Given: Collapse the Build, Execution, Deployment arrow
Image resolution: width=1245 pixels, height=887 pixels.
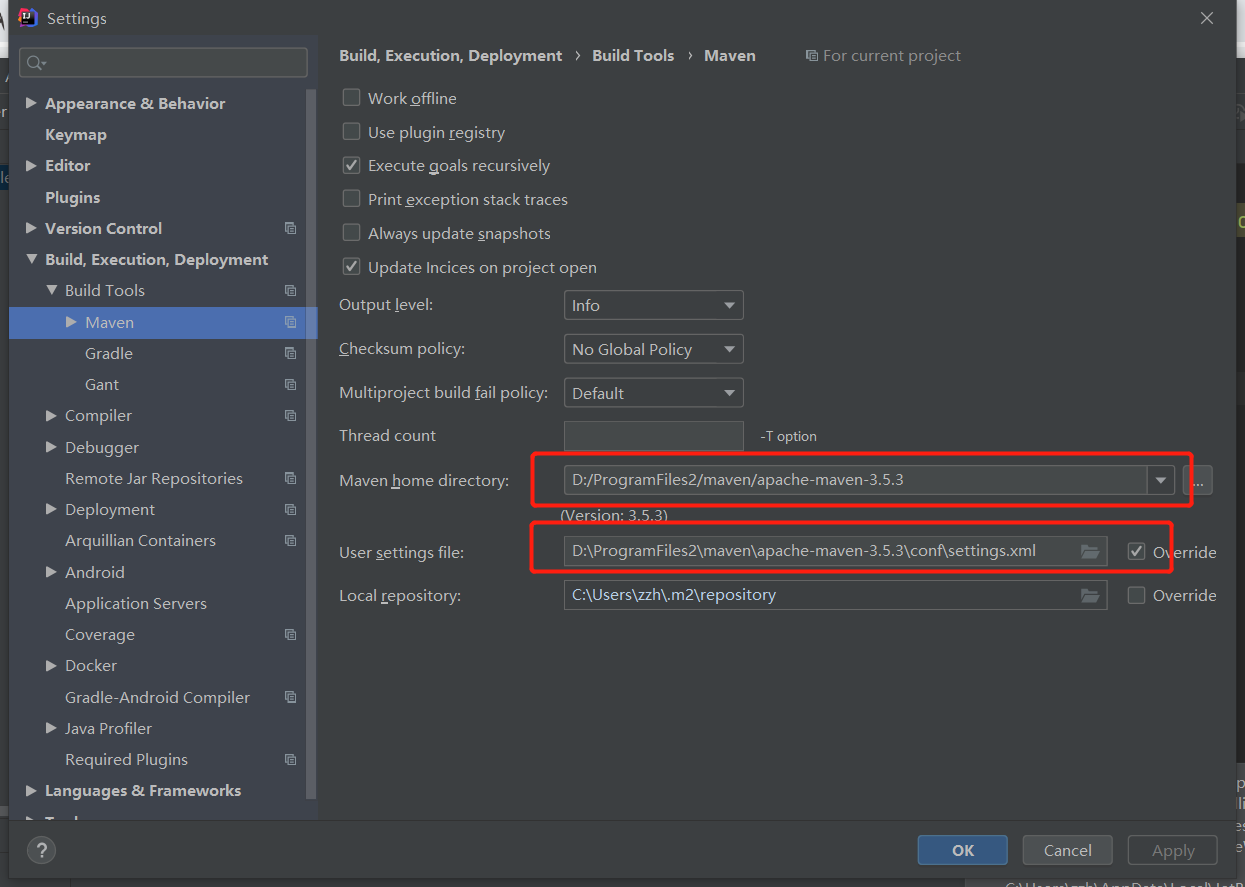Looking at the screenshot, I should pyautogui.click(x=31, y=259).
